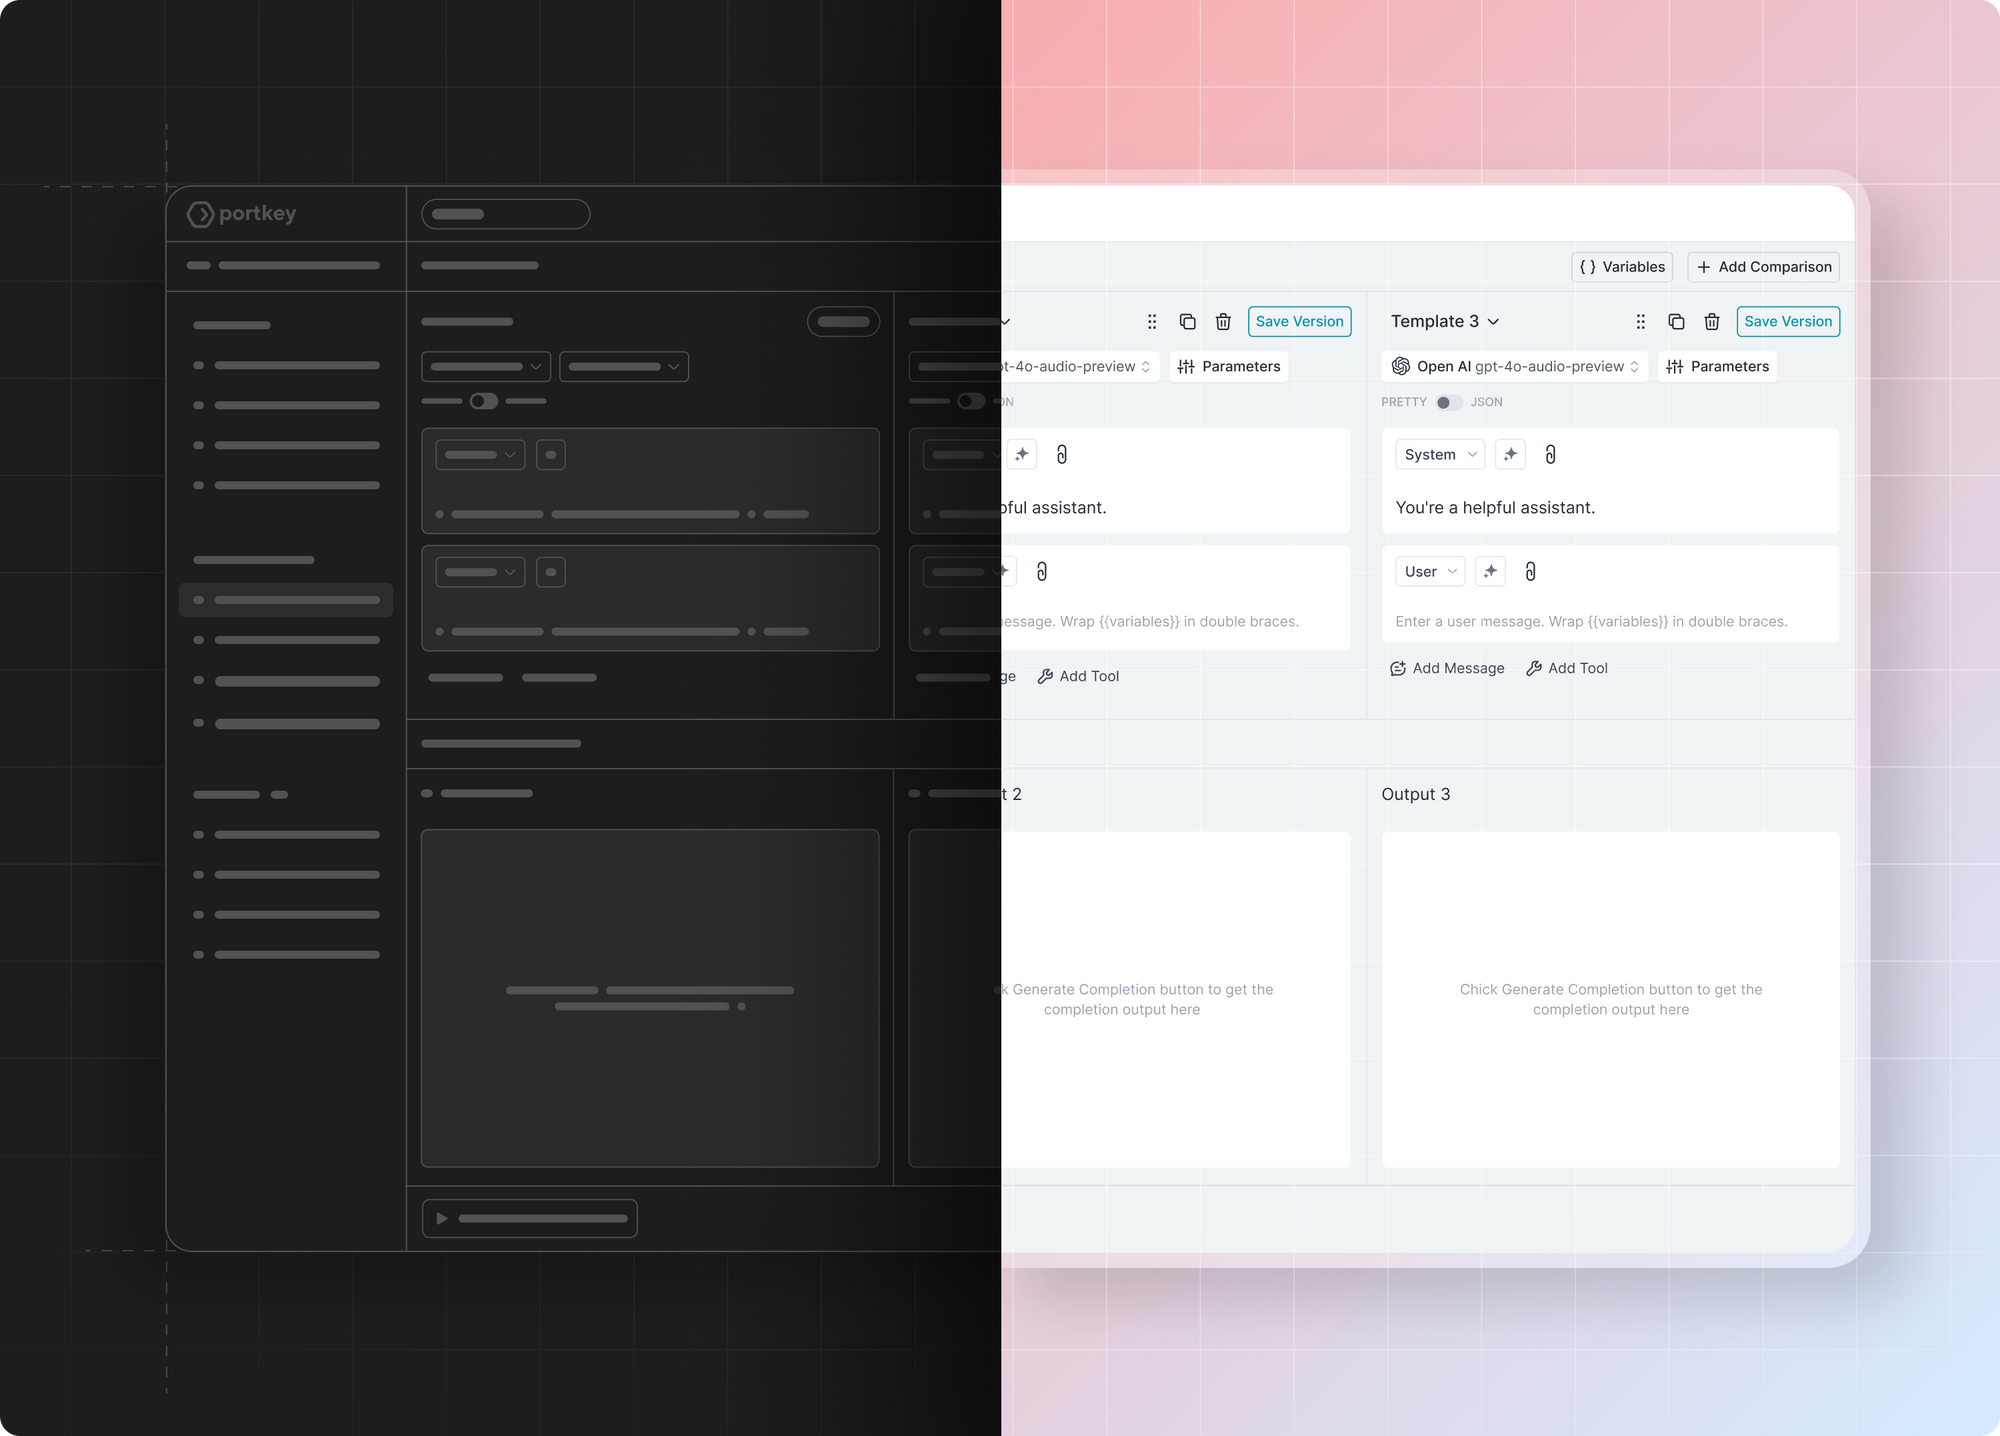This screenshot has width=2000, height=1436.
Task: Click the Add Comparison button
Action: [x=1763, y=267]
